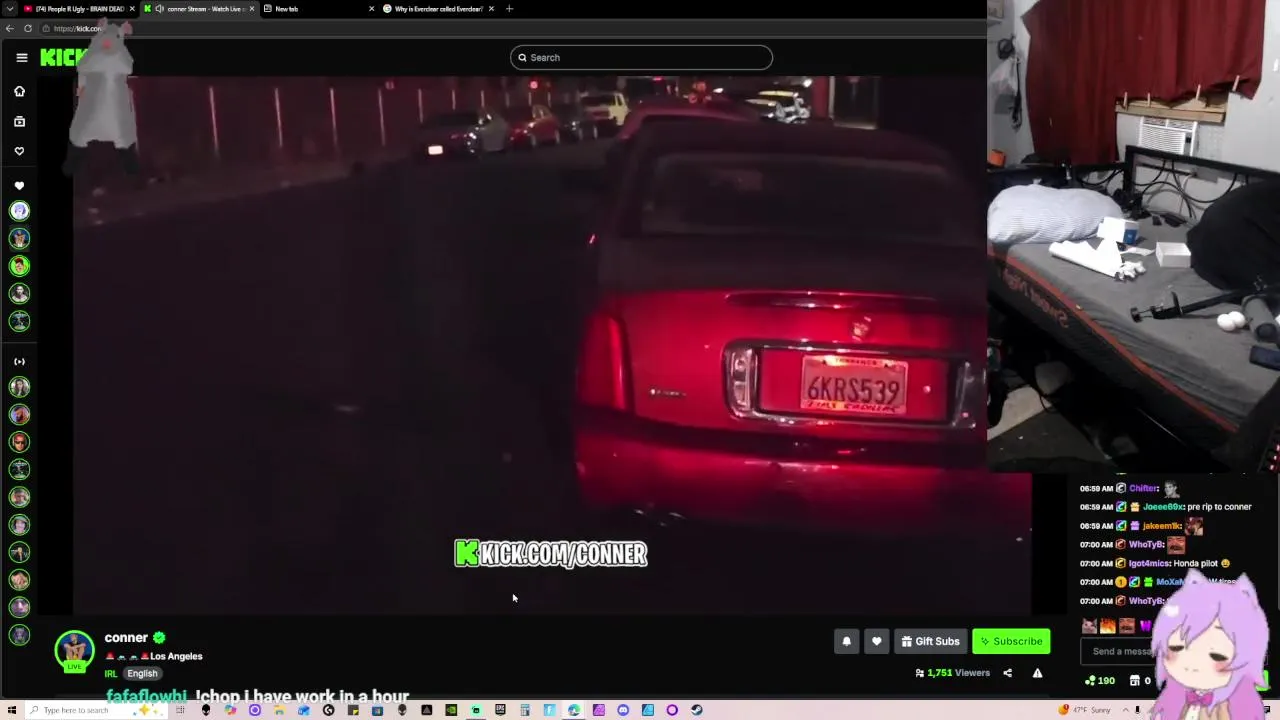Select the IRL category link
This screenshot has width=1280, height=720.
coord(111,673)
